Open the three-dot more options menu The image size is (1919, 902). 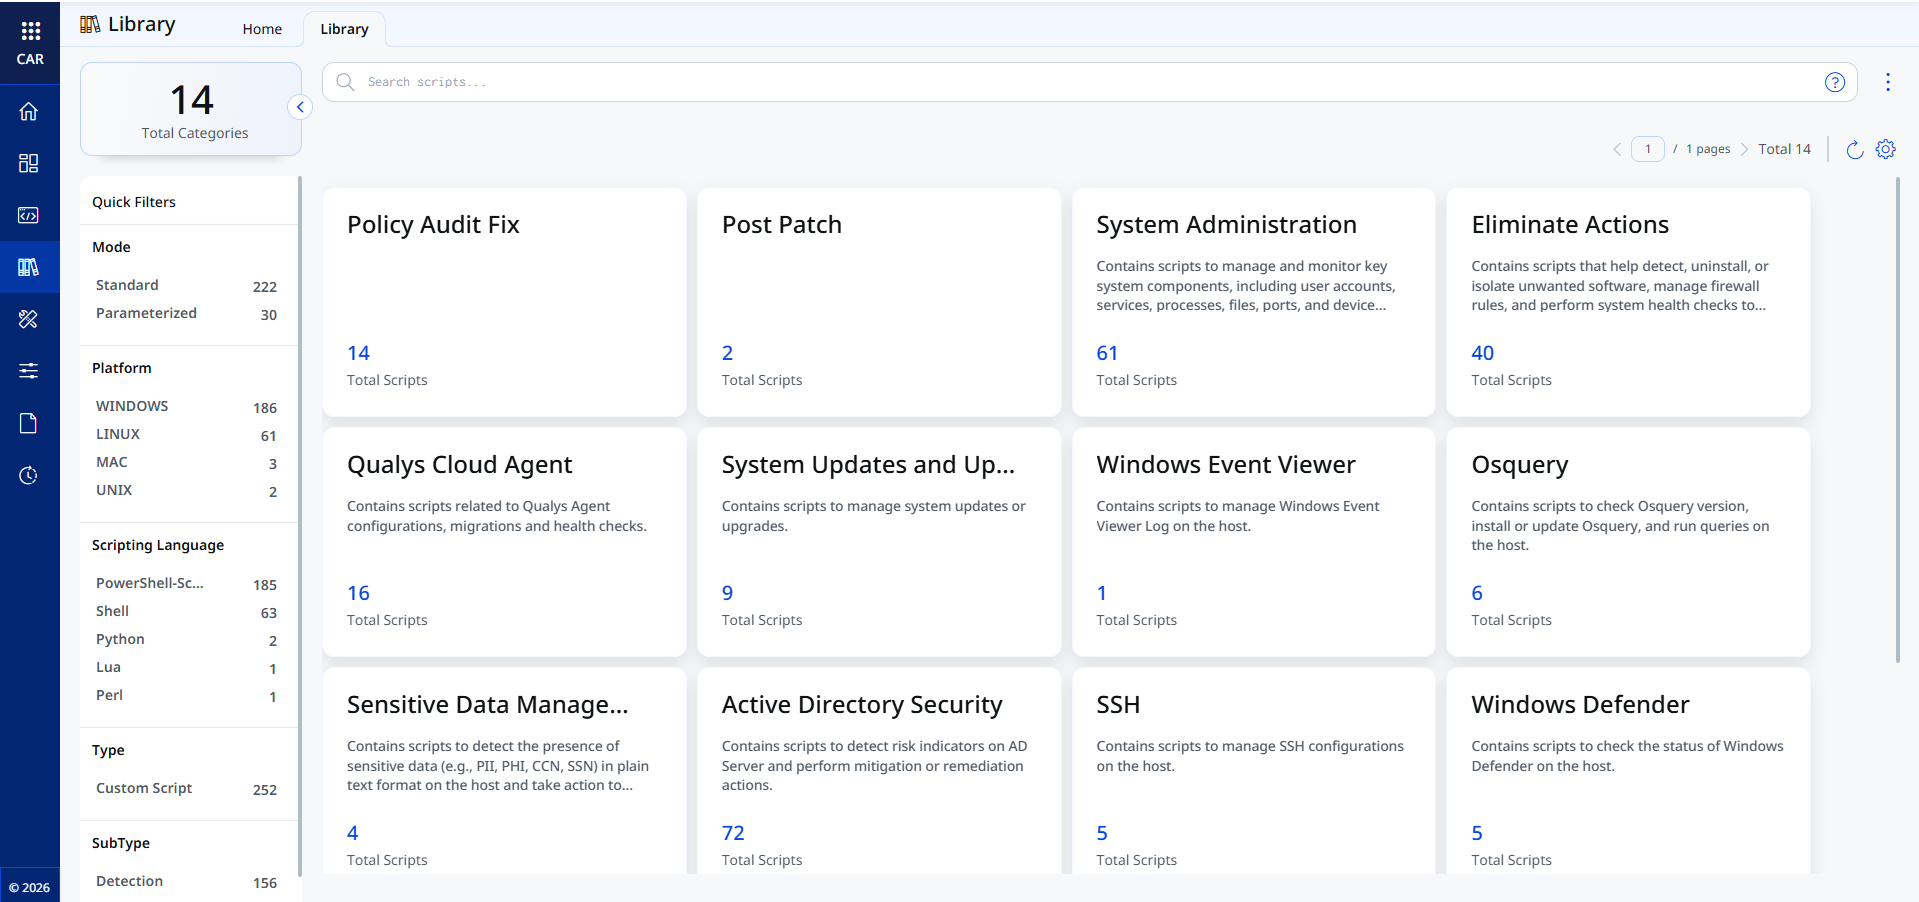pos(1888,82)
